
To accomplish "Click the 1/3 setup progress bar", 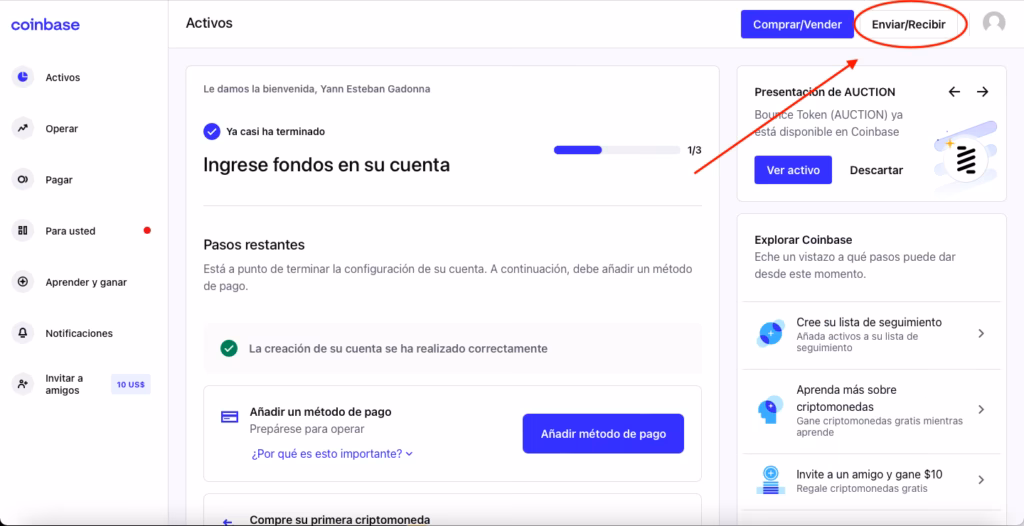I will coord(617,150).
